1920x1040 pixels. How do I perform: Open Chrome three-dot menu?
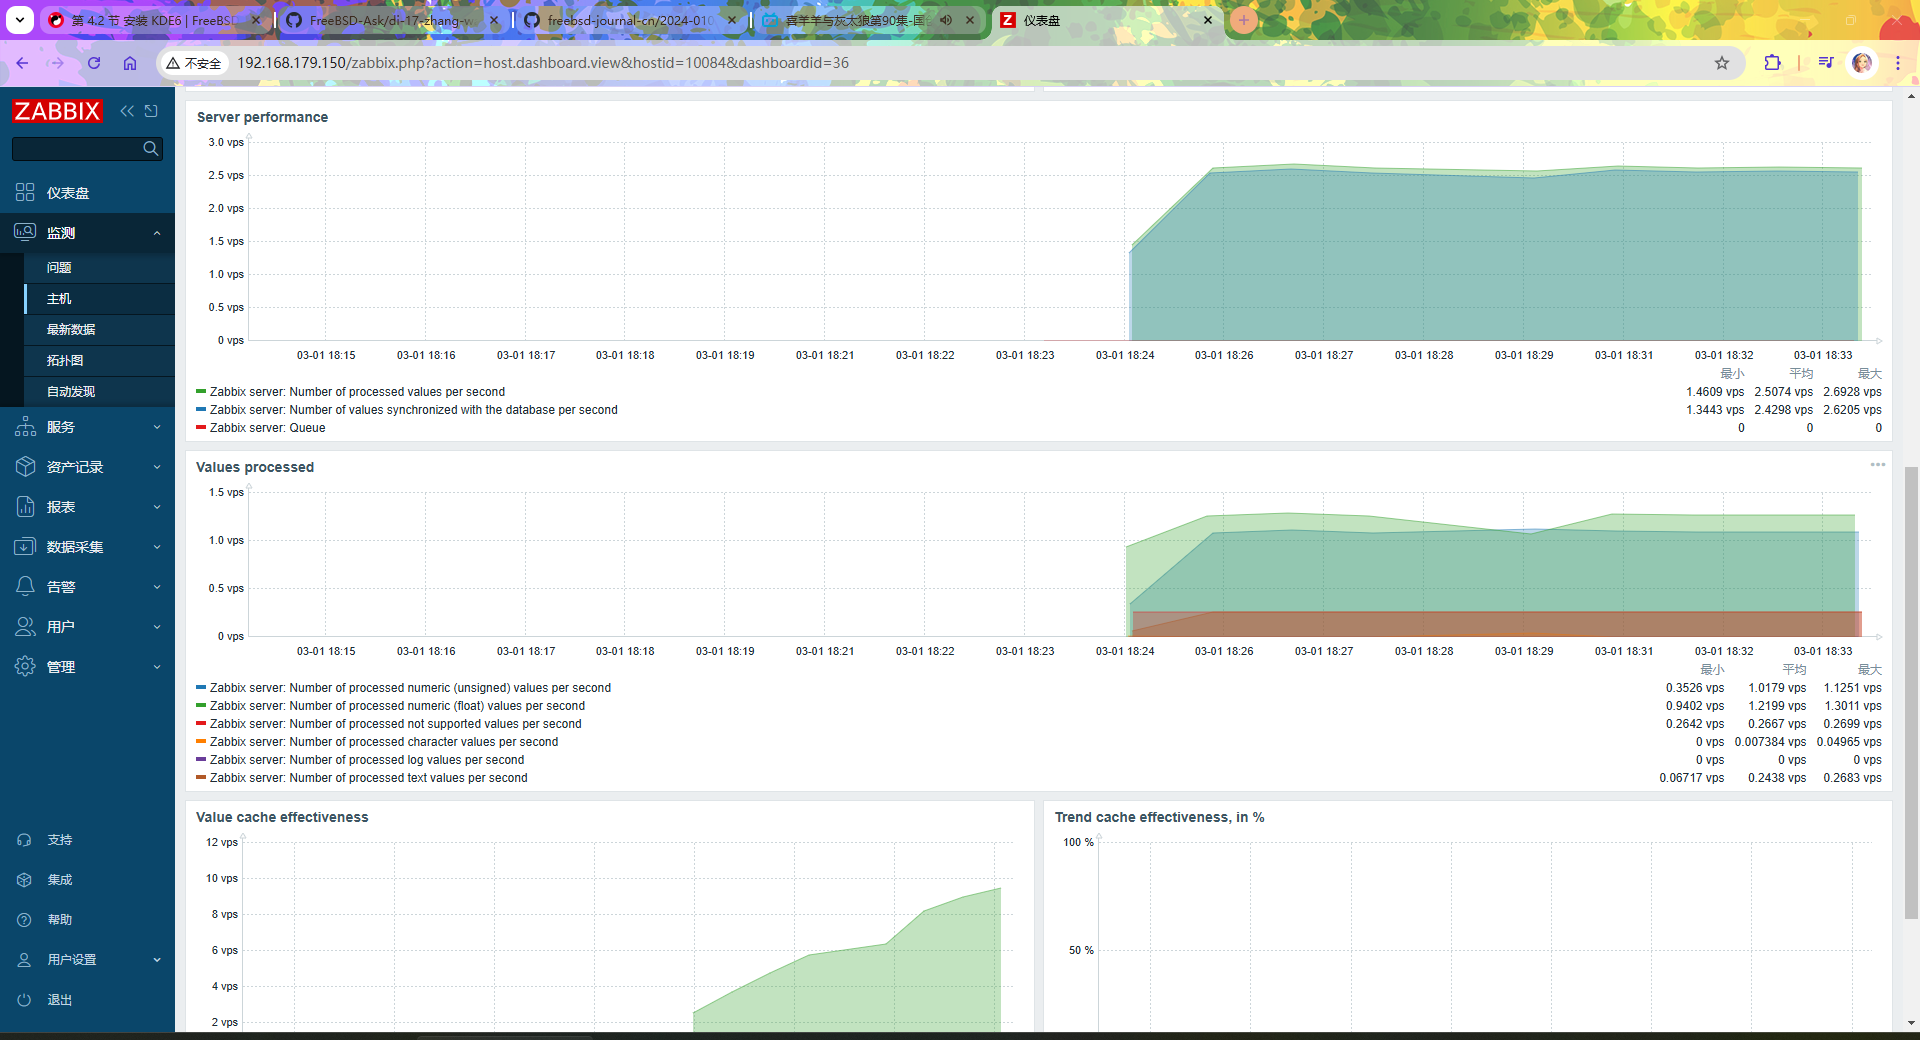(x=1898, y=63)
